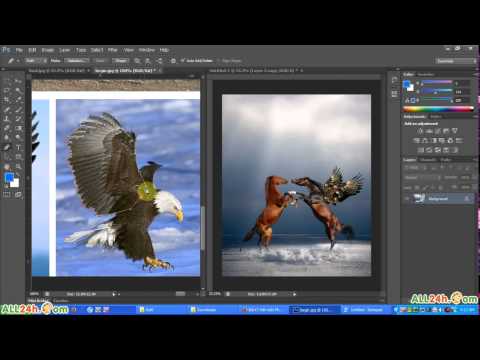Toggle Quick Mask mode in toolbox

(x=7, y=195)
